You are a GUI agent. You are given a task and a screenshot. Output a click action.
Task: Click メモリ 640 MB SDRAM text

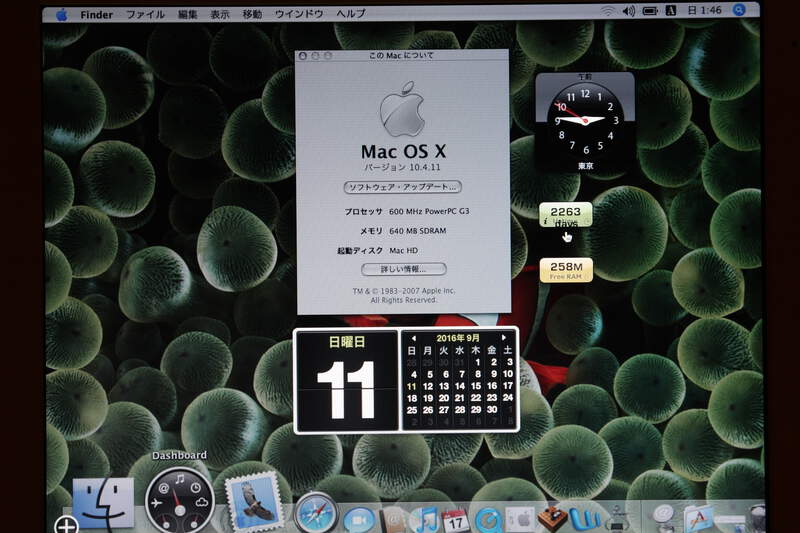click(403, 231)
